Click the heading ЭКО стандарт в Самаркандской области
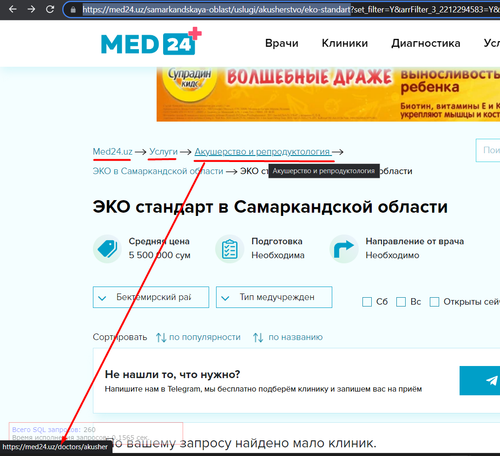The width and height of the screenshot is (500, 456). [x=270, y=207]
